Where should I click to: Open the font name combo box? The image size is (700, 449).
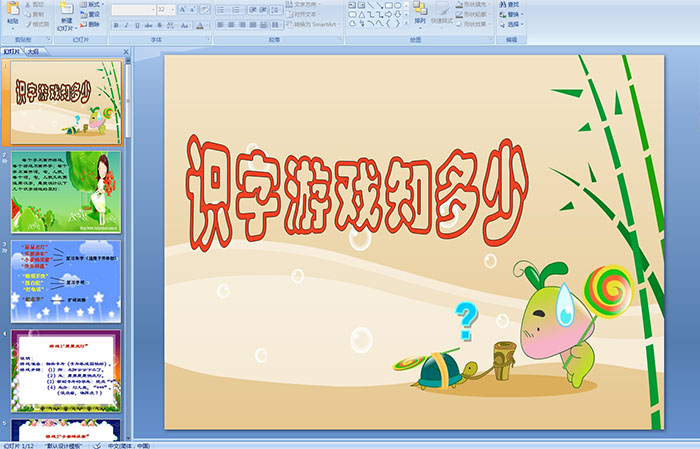click(133, 10)
